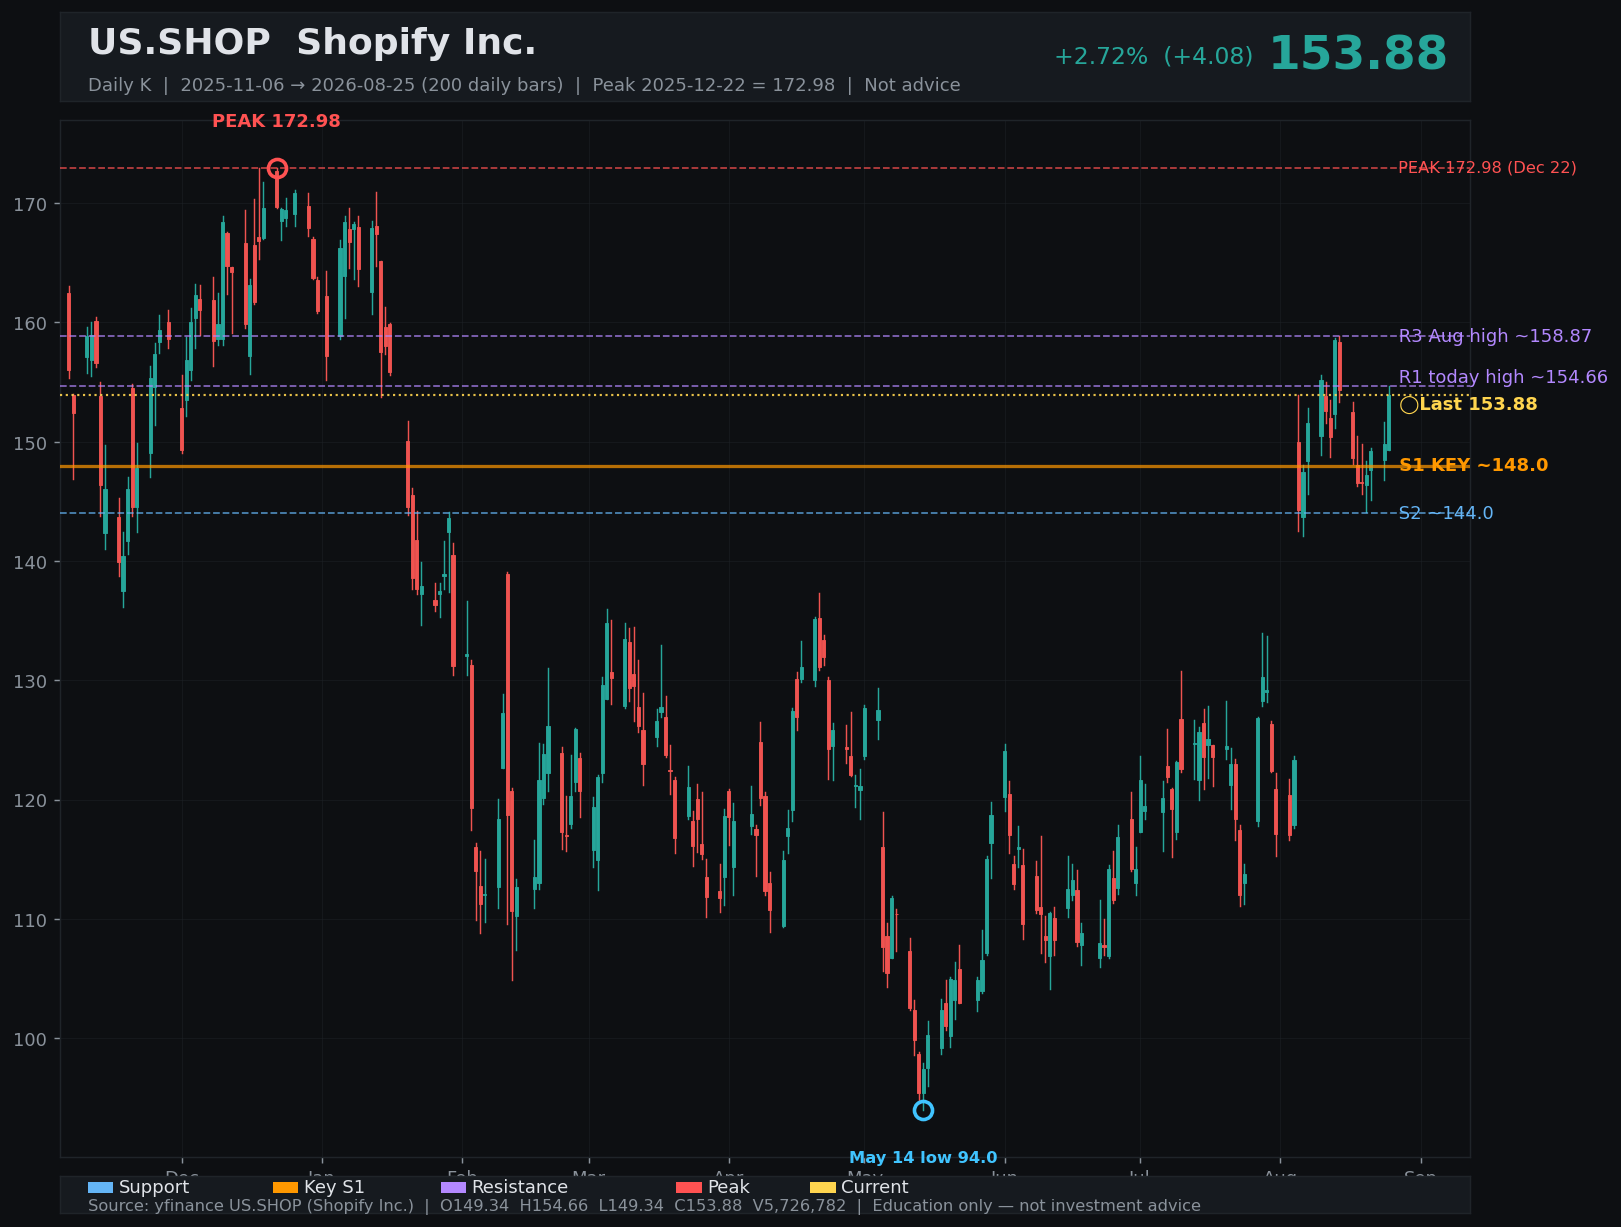The height and width of the screenshot is (1227, 1621).
Task: Click the yellow circle beside the Last label
Action: tap(1409, 405)
